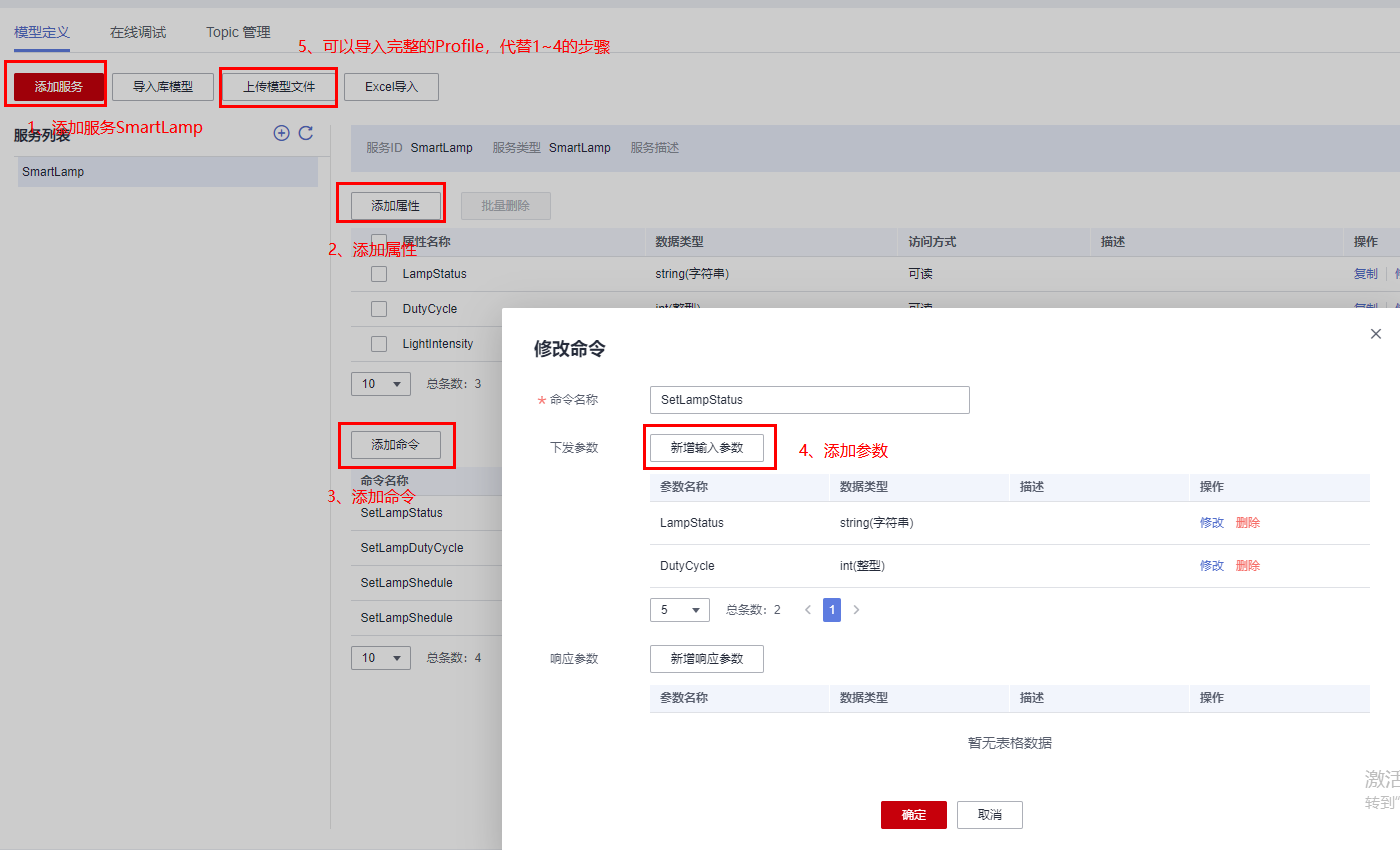
Task: Switch to the 模型定义 tab
Action: tap(42, 32)
